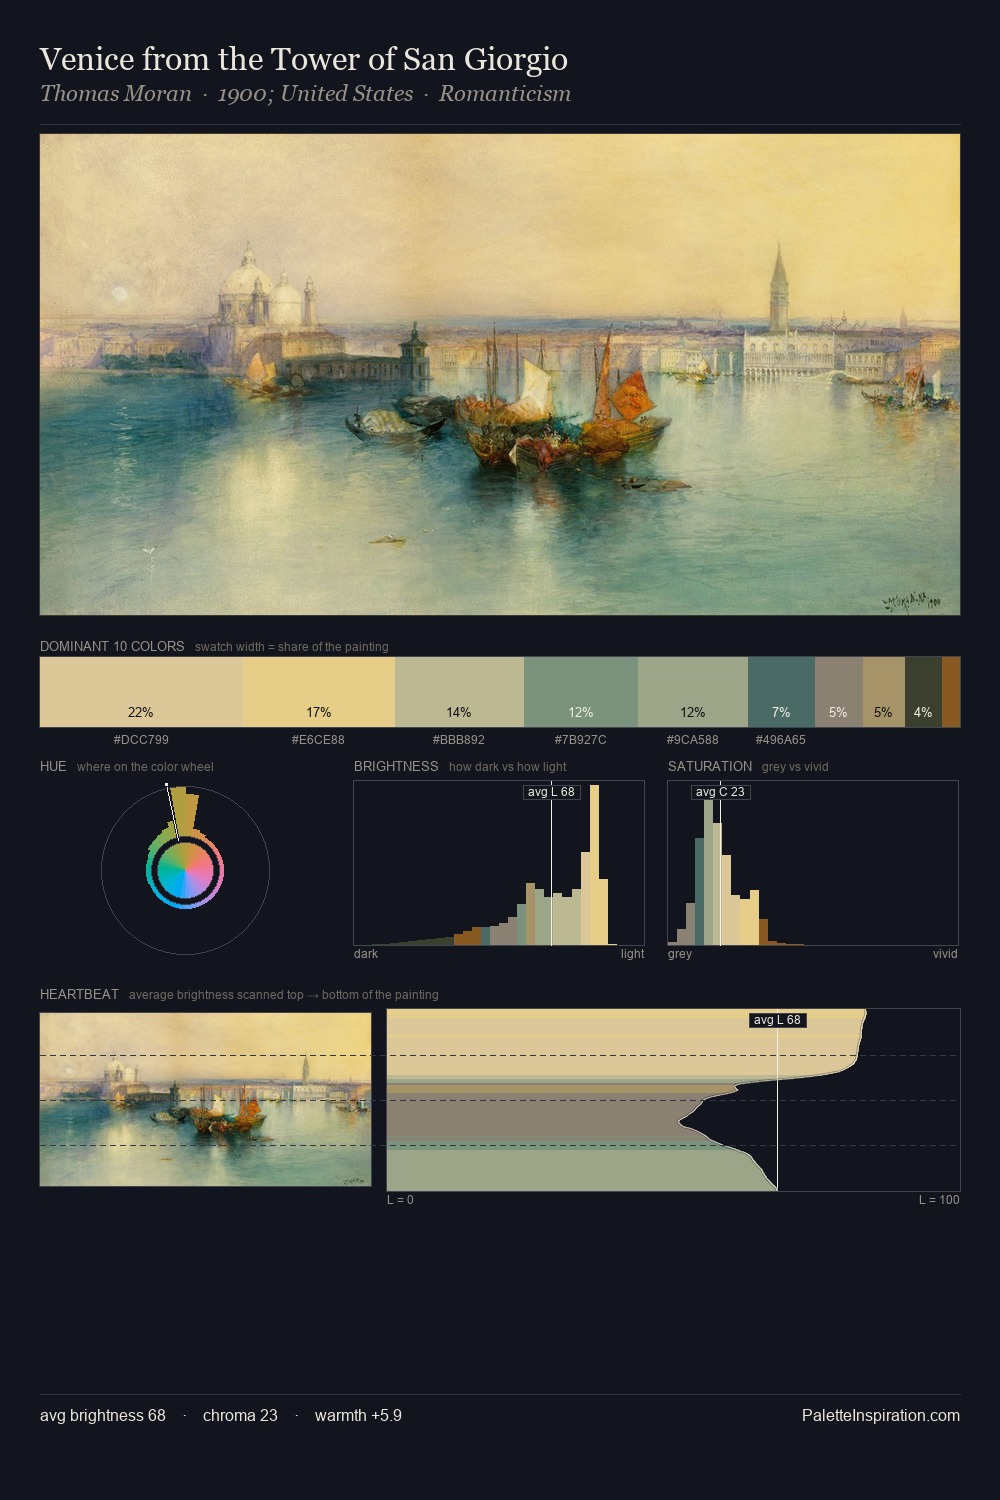Click the 'light' brightness axis label
This screenshot has height=1500, width=1000.
[x=632, y=954]
